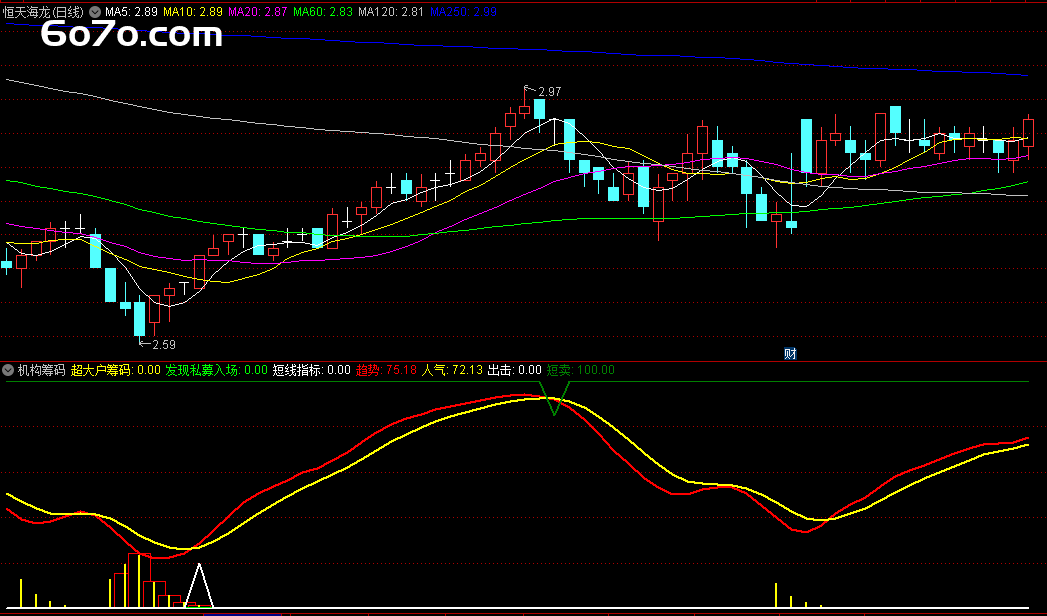Image resolution: width=1047 pixels, height=616 pixels.
Task: Open the dropdown arrow beside 恒天海龙(日线)
Action: point(95,11)
